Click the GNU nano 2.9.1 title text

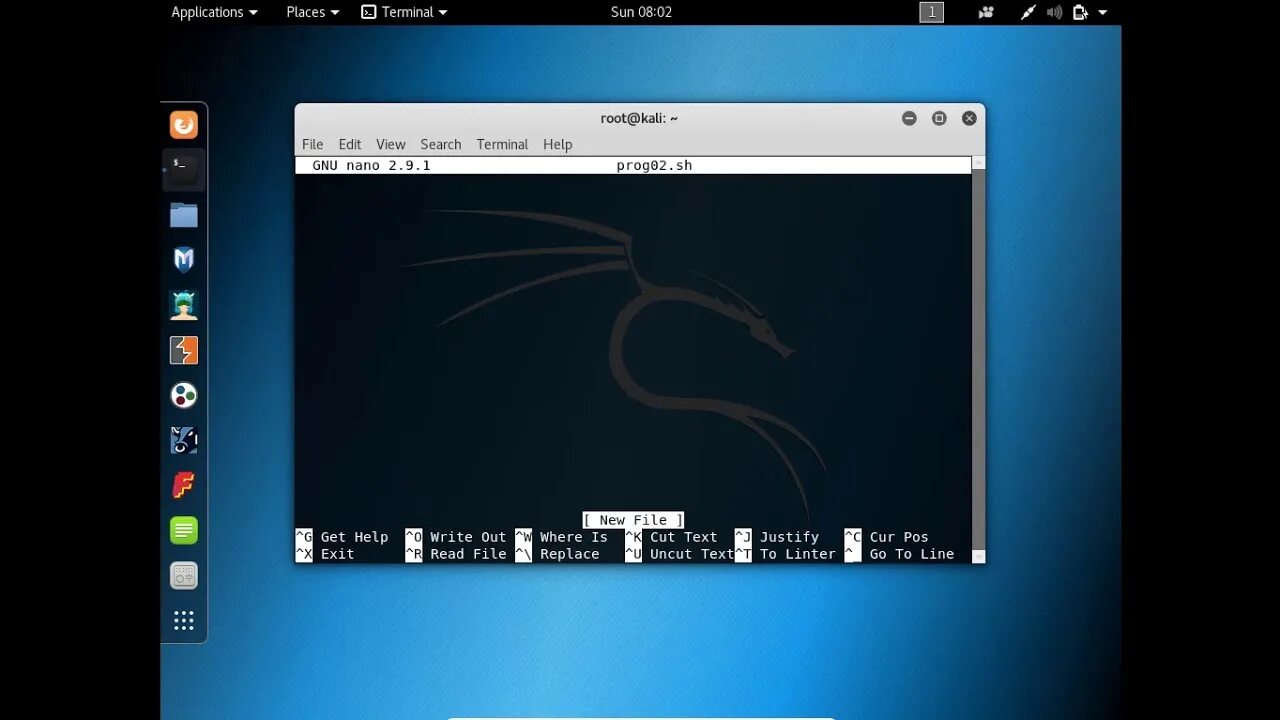[371, 165]
